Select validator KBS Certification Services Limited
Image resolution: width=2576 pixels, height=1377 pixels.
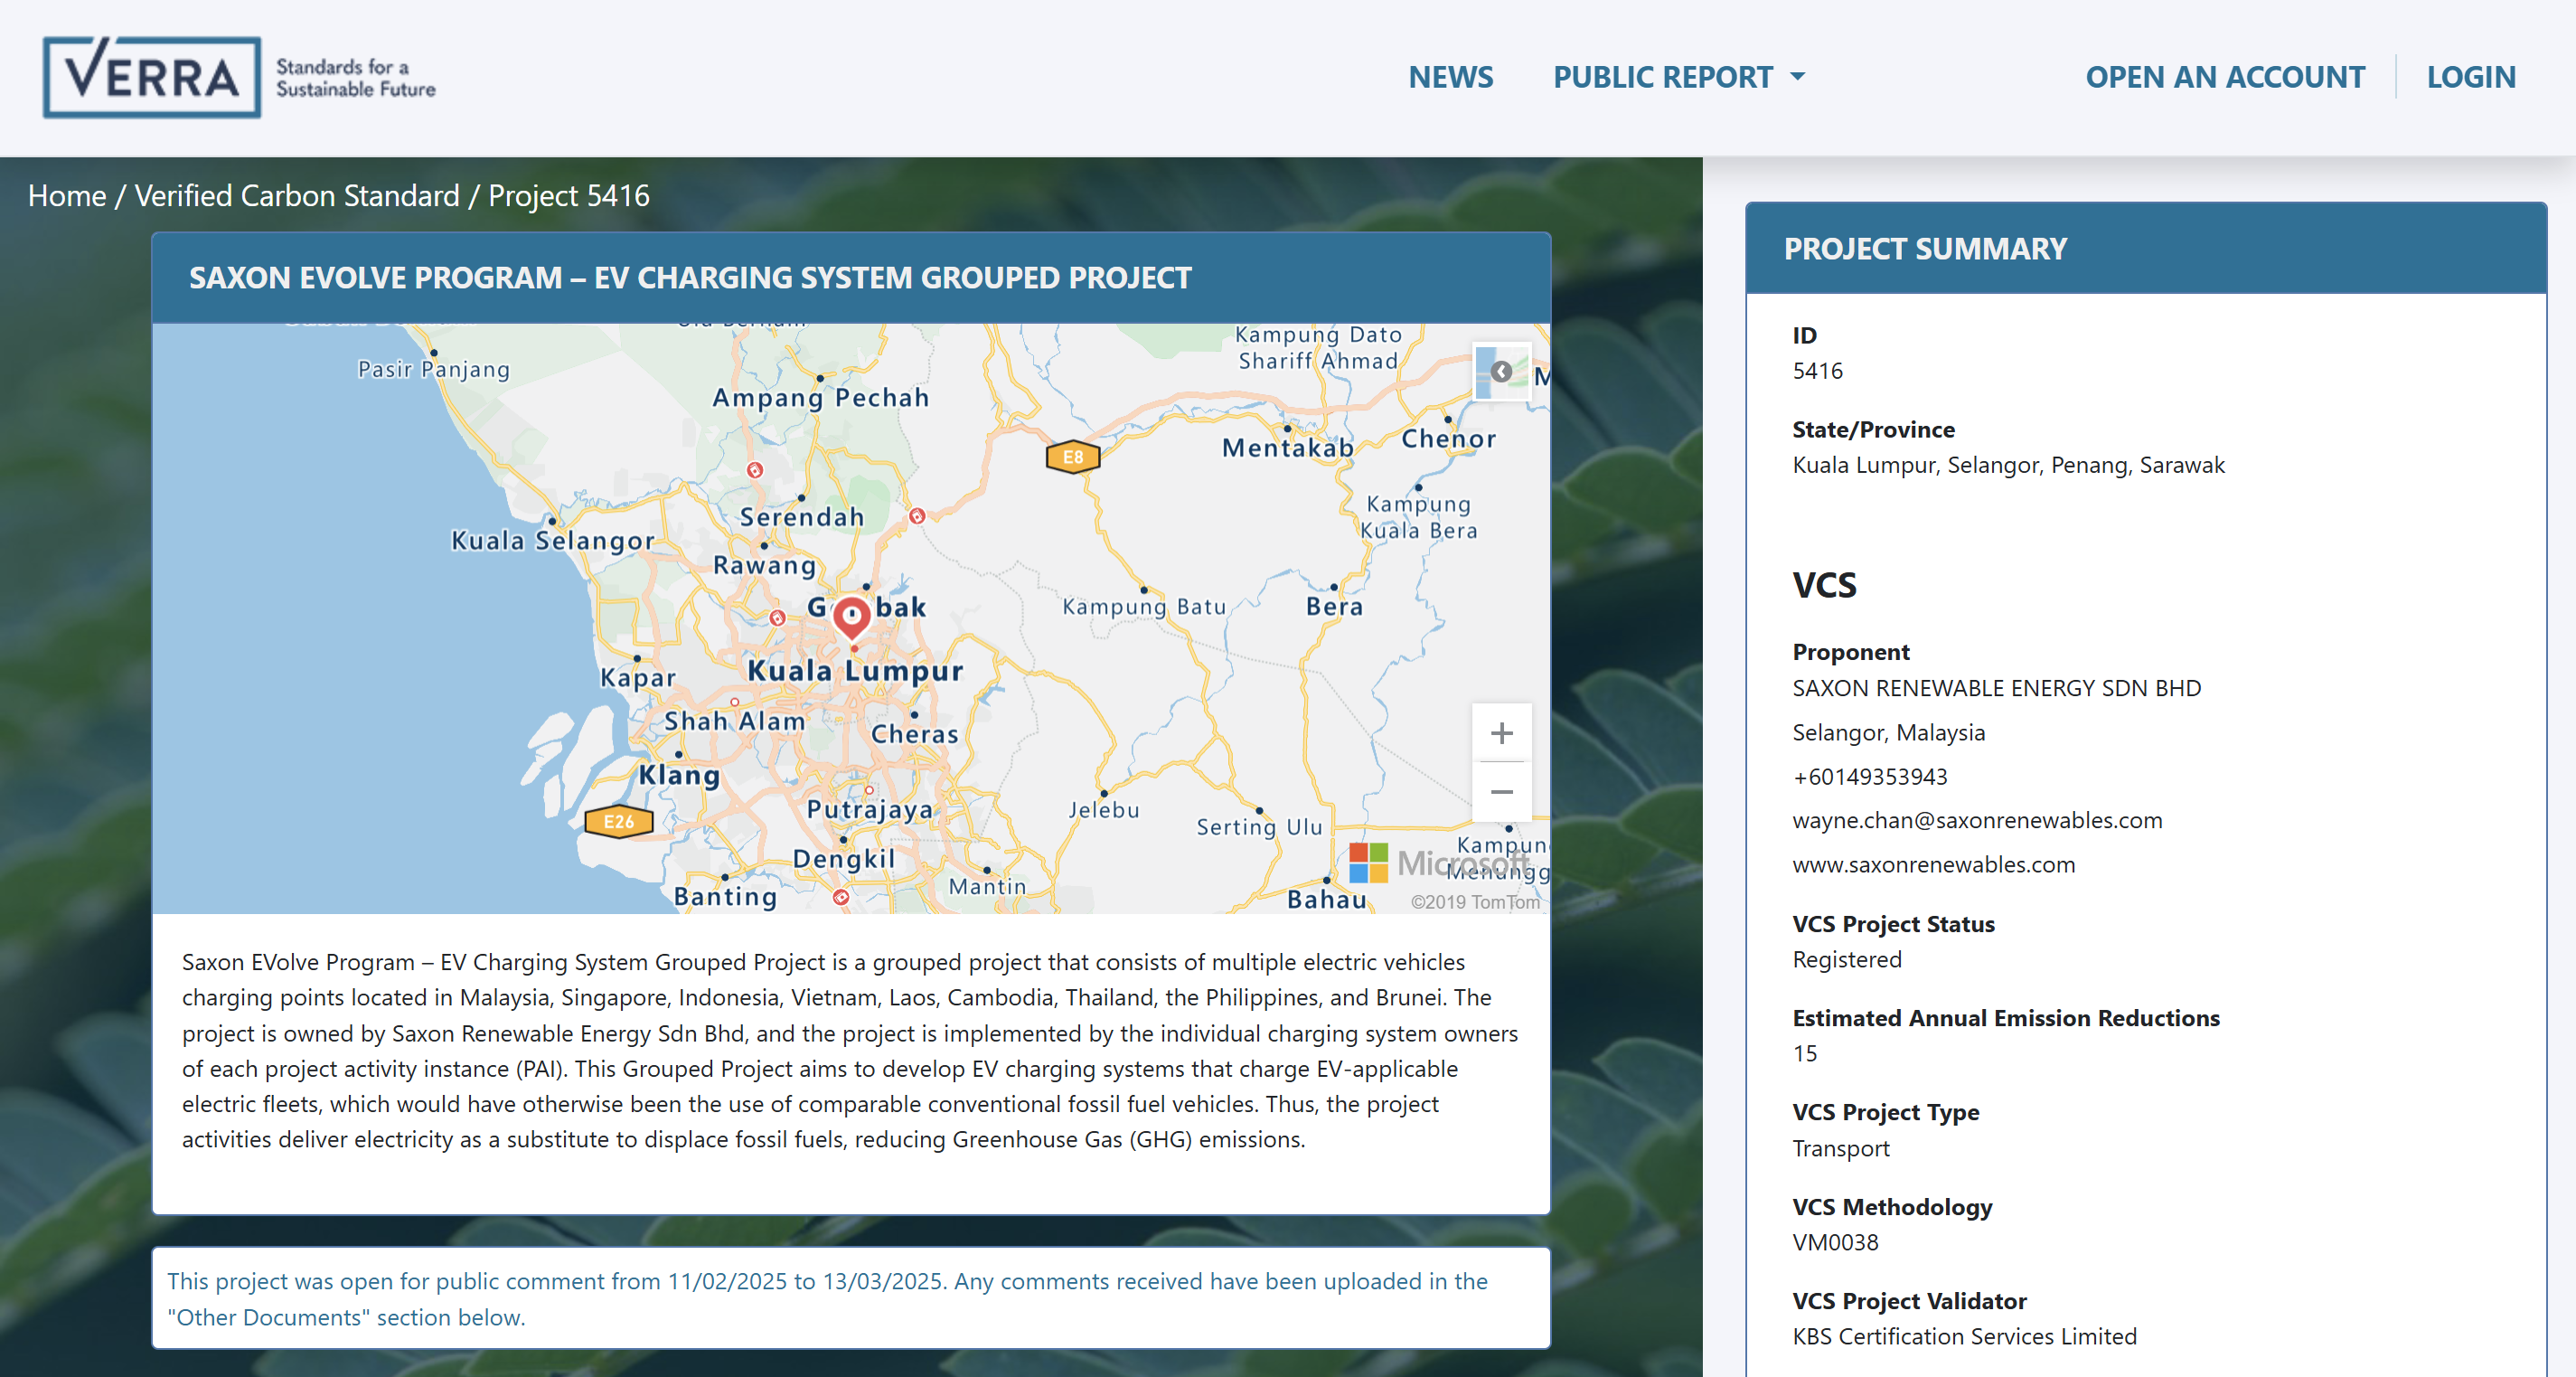pyautogui.click(x=1963, y=1336)
